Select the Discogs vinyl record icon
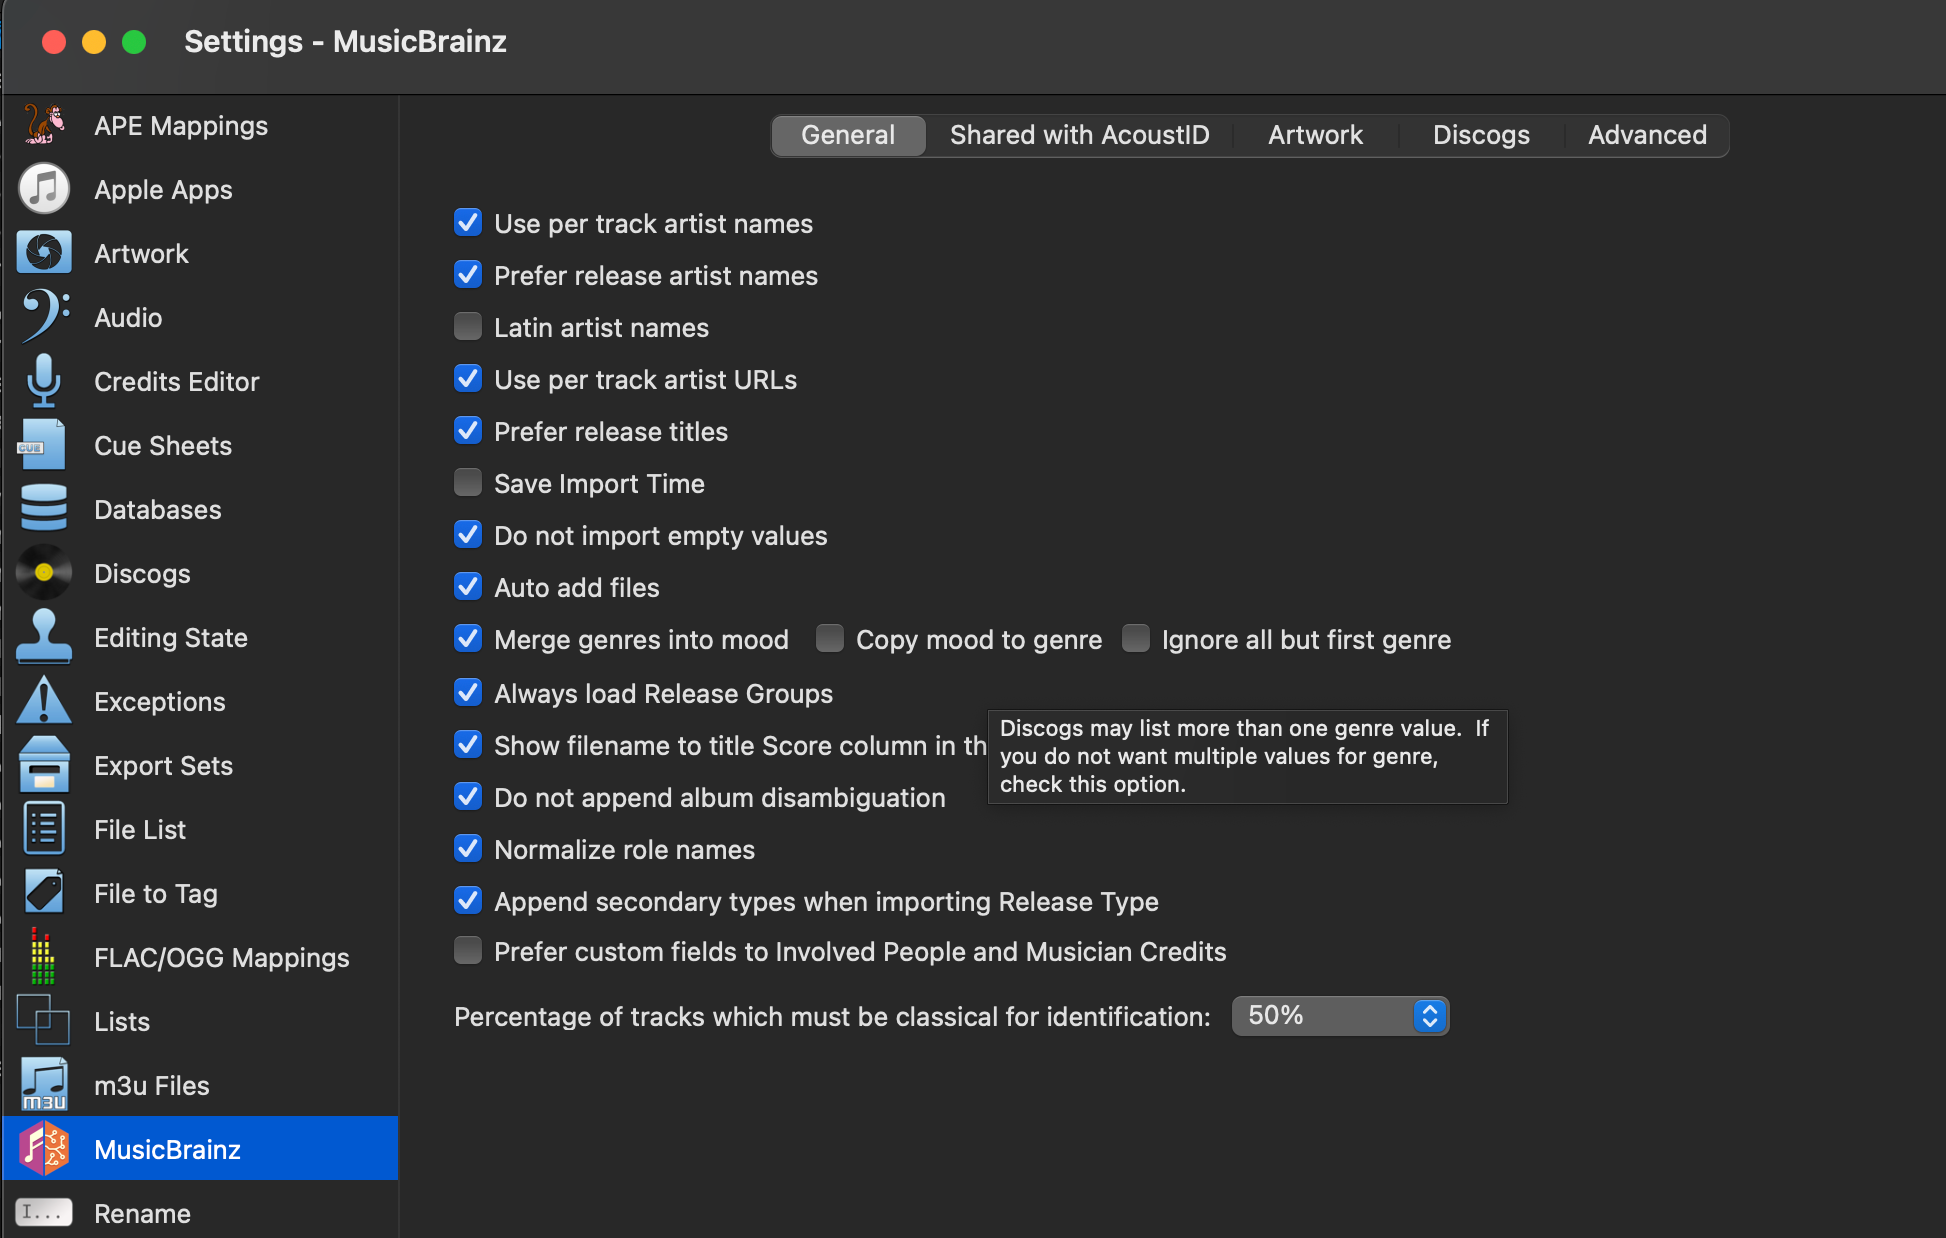The width and height of the screenshot is (1946, 1238). click(44, 573)
